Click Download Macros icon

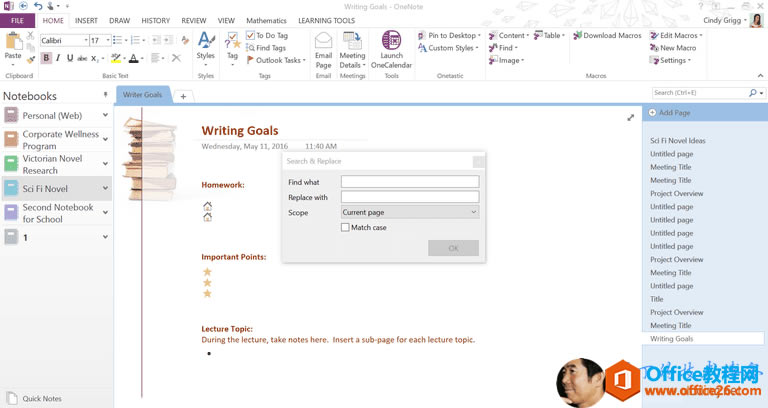pyautogui.click(x=577, y=35)
